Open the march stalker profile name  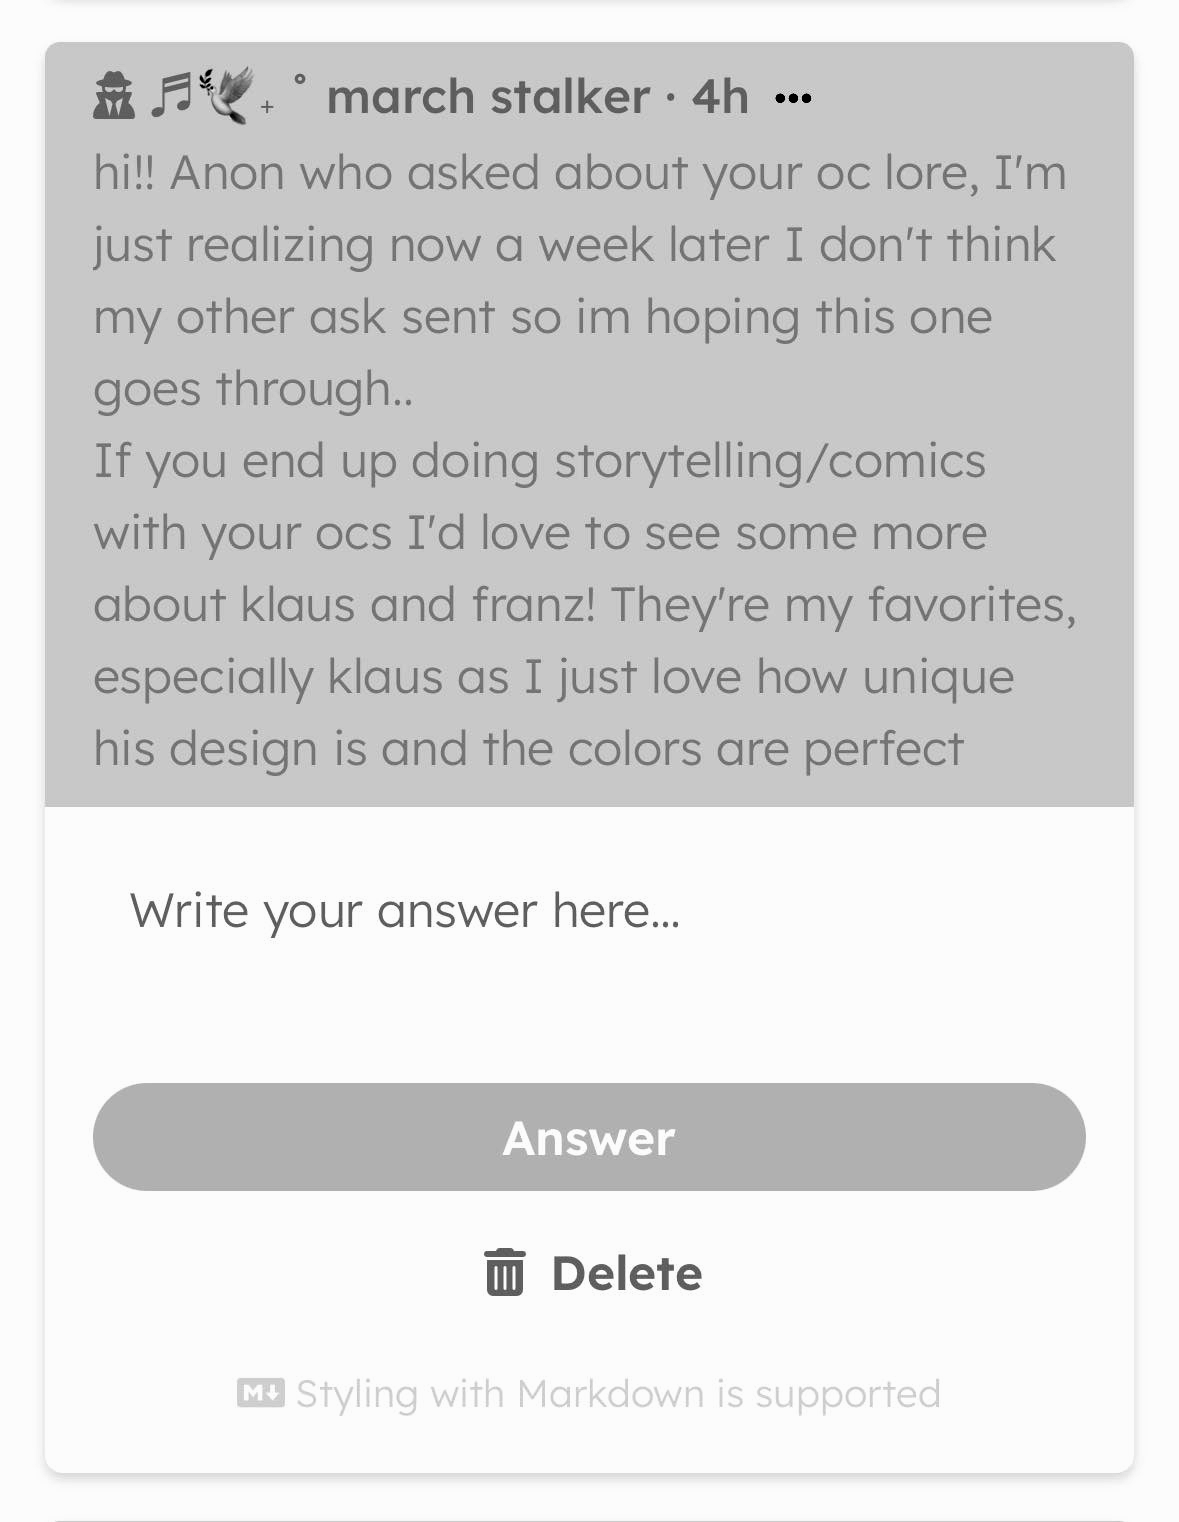coord(488,97)
